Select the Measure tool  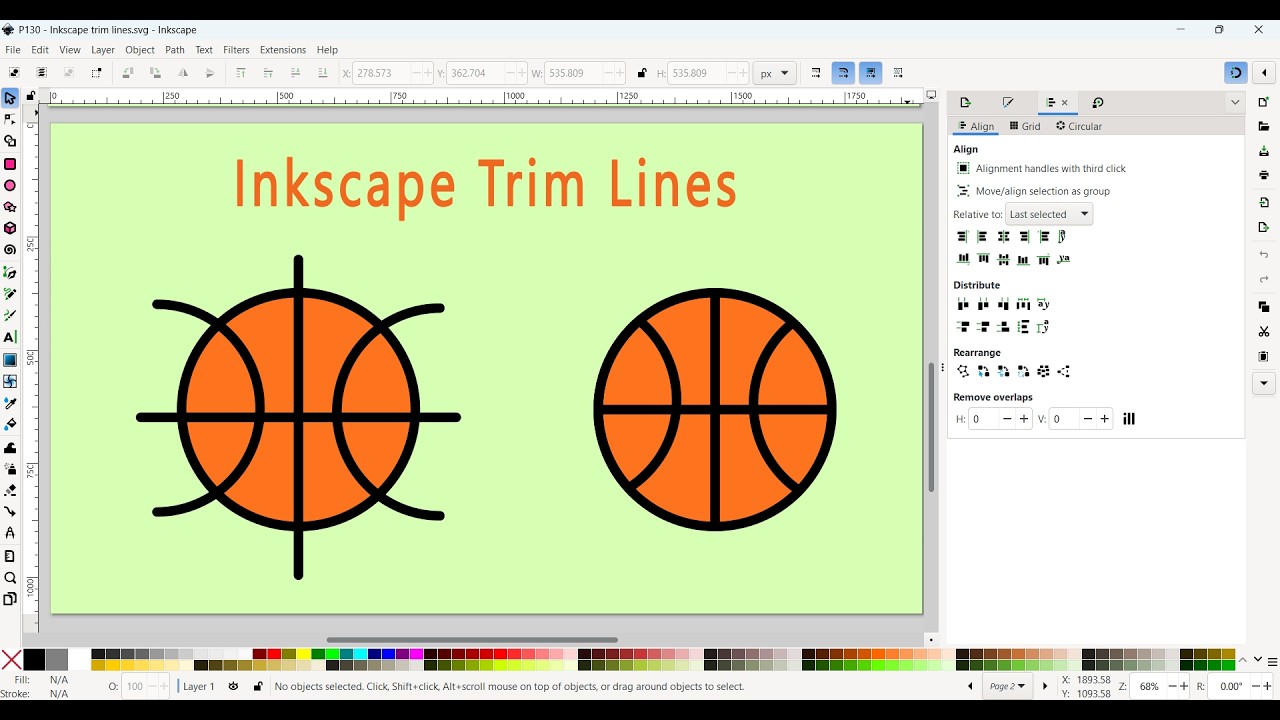(10, 556)
